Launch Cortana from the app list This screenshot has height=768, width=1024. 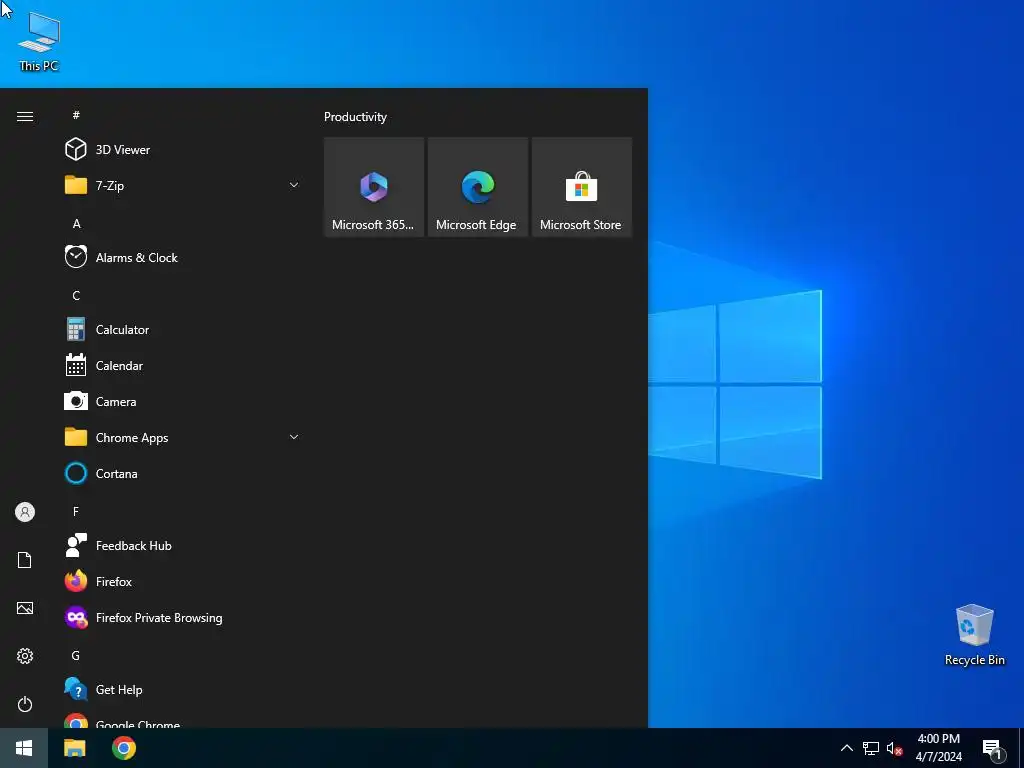click(182, 473)
